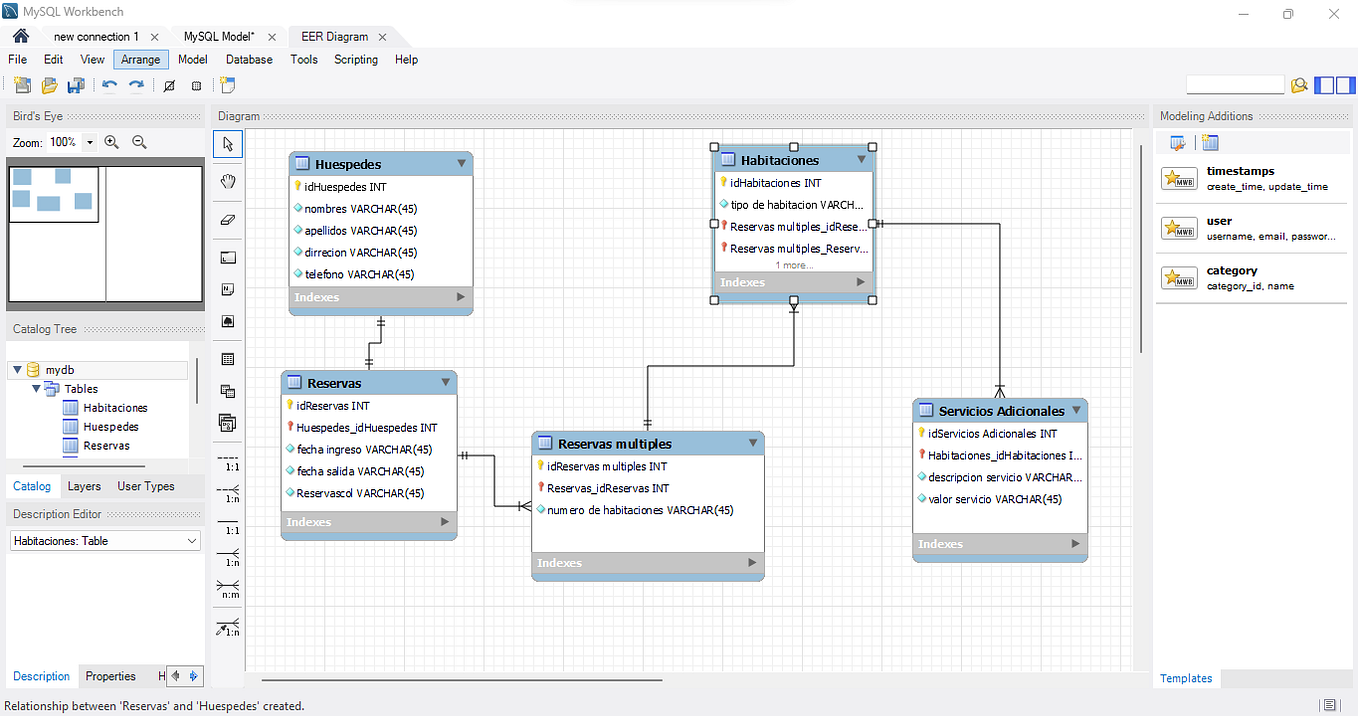Collapse the Huespedes table header
The width and height of the screenshot is (1358, 716).
[461, 163]
